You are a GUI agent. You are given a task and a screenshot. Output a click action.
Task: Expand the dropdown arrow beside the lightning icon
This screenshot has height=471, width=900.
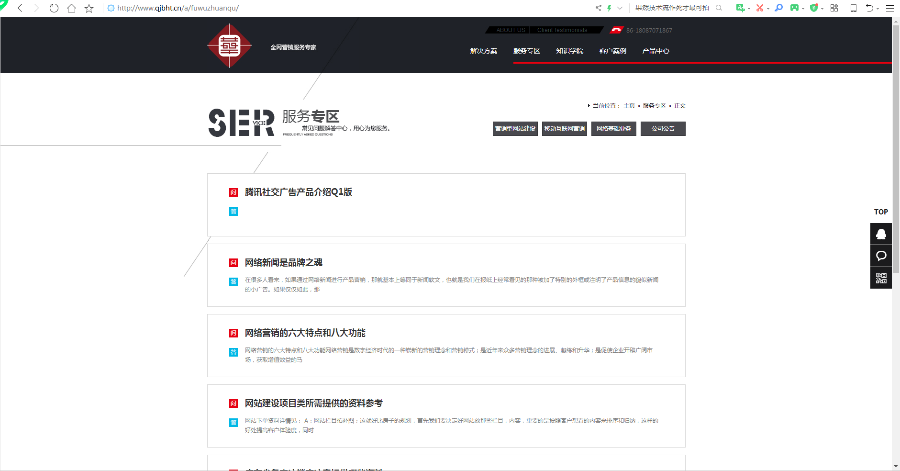tap(618, 7)
